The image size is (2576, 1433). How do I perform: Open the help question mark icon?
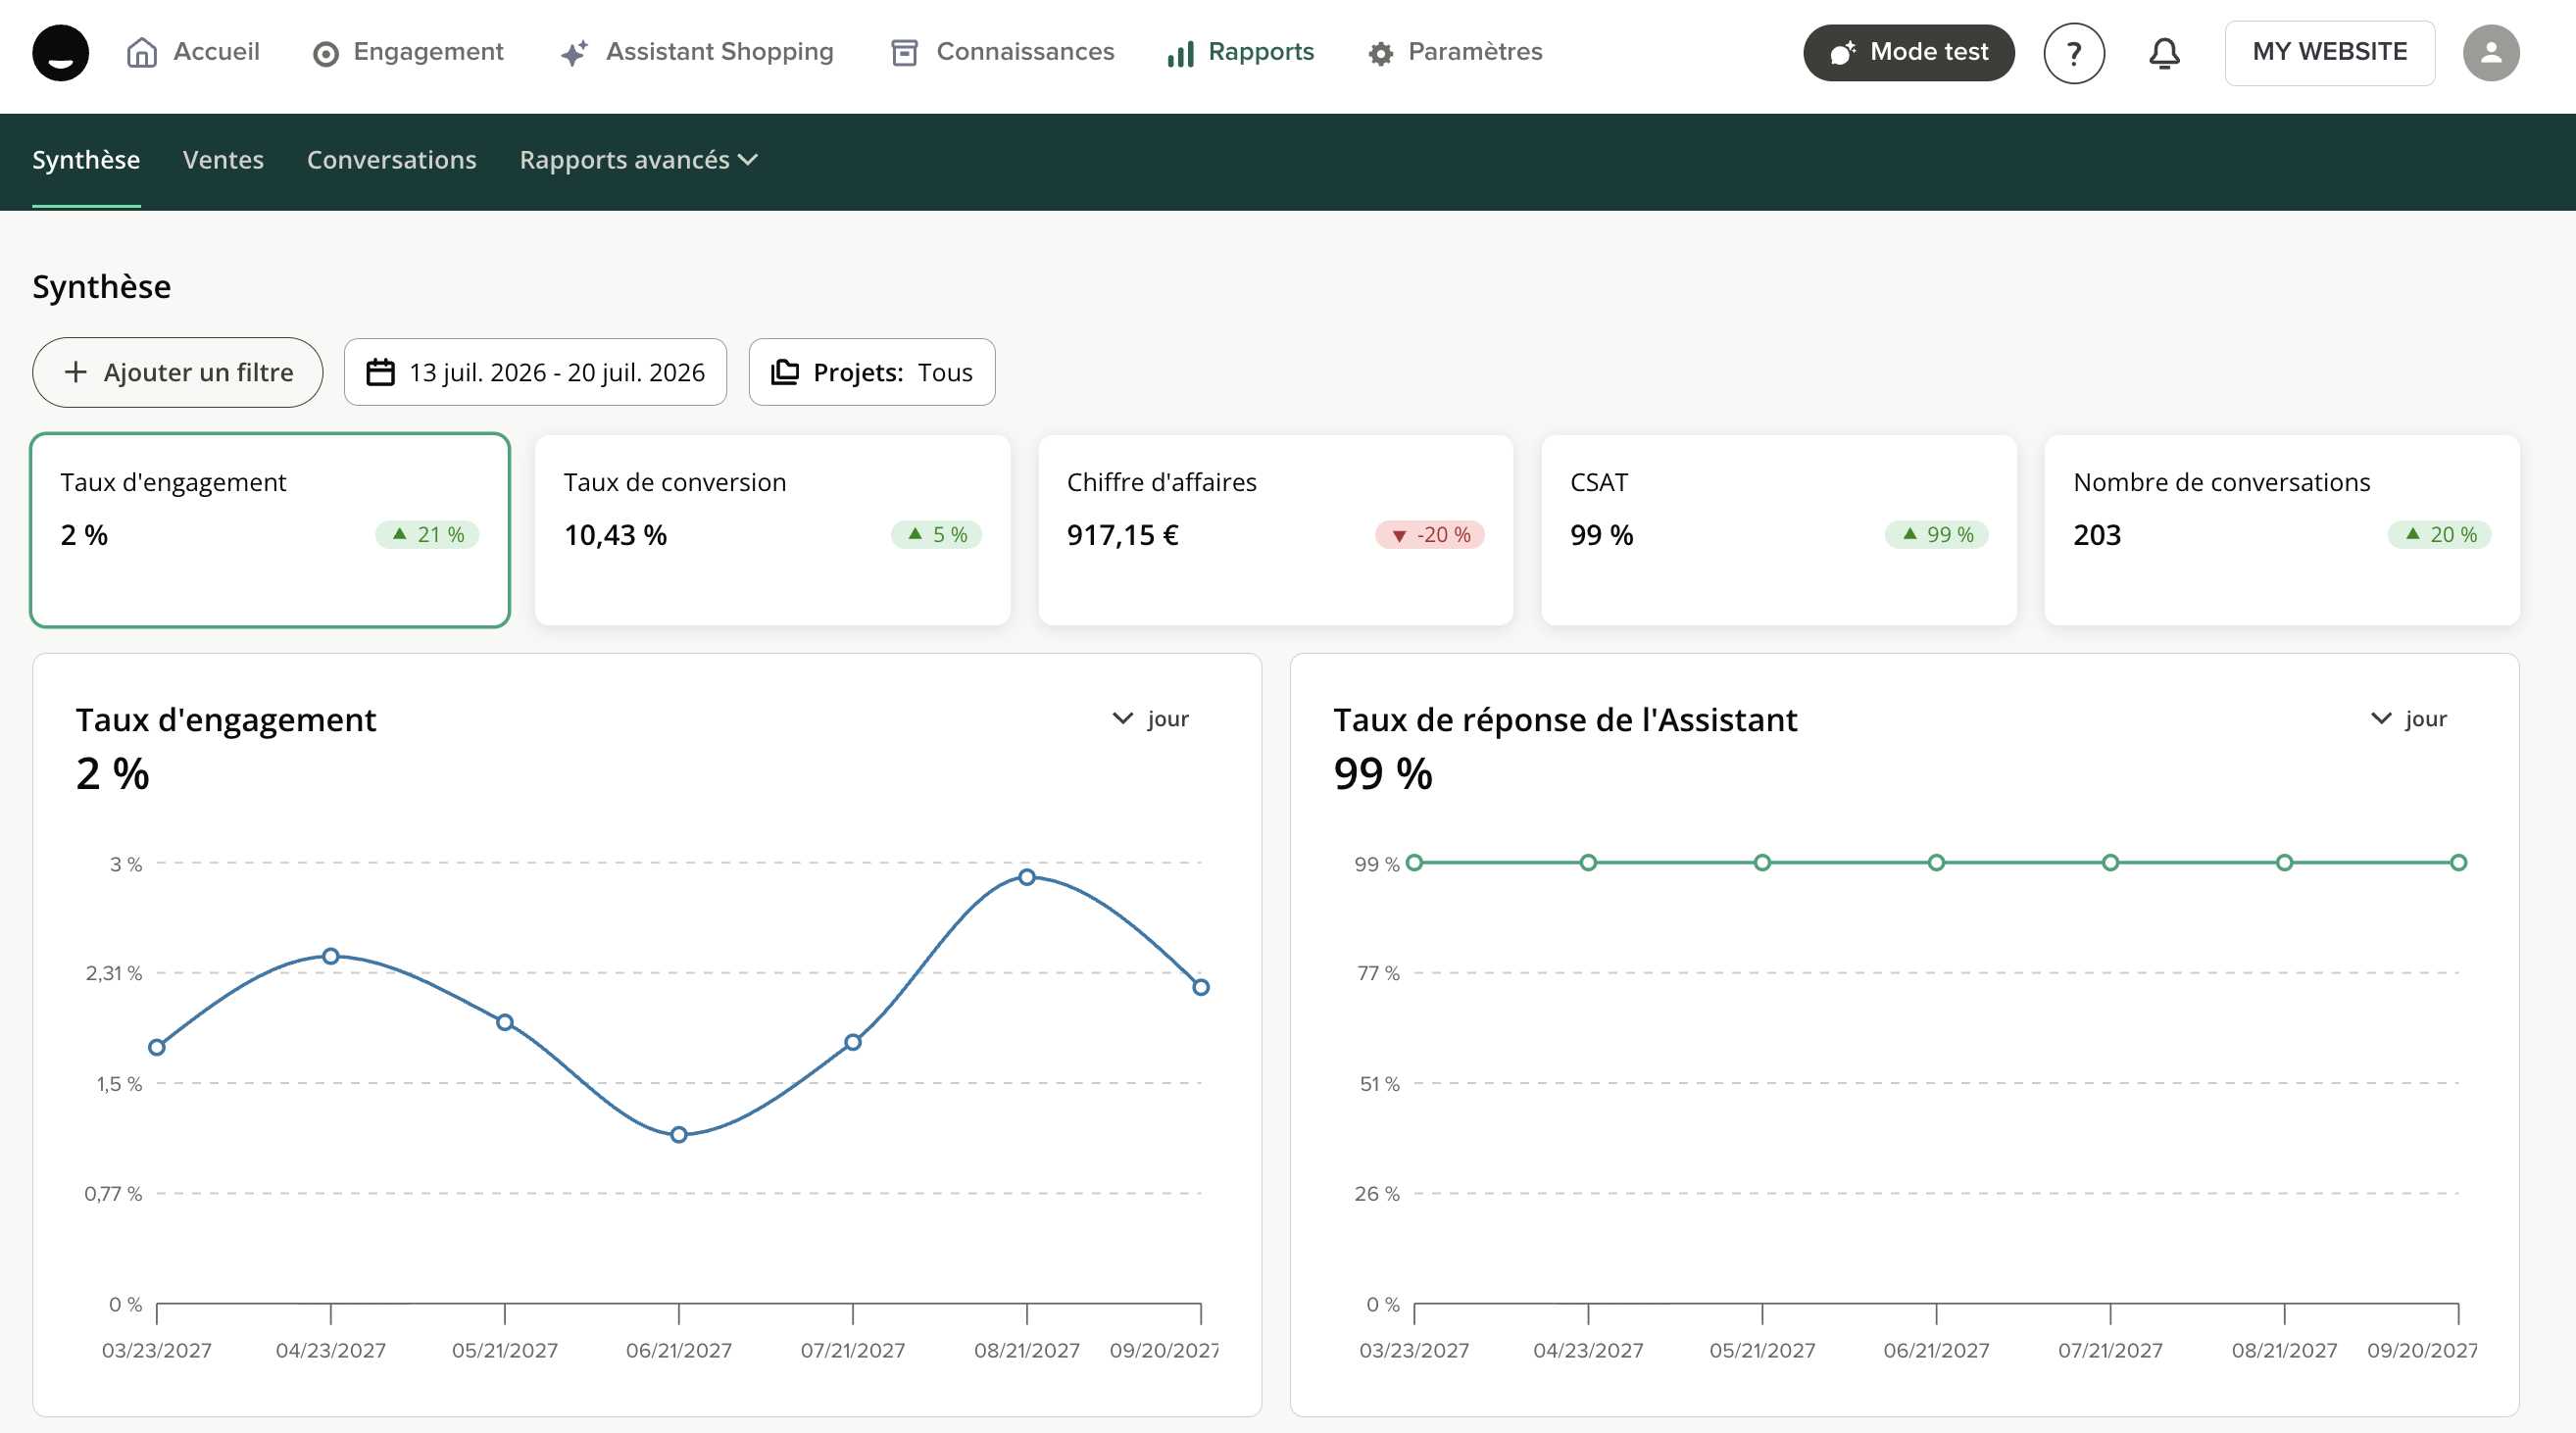click(2073, 53)
